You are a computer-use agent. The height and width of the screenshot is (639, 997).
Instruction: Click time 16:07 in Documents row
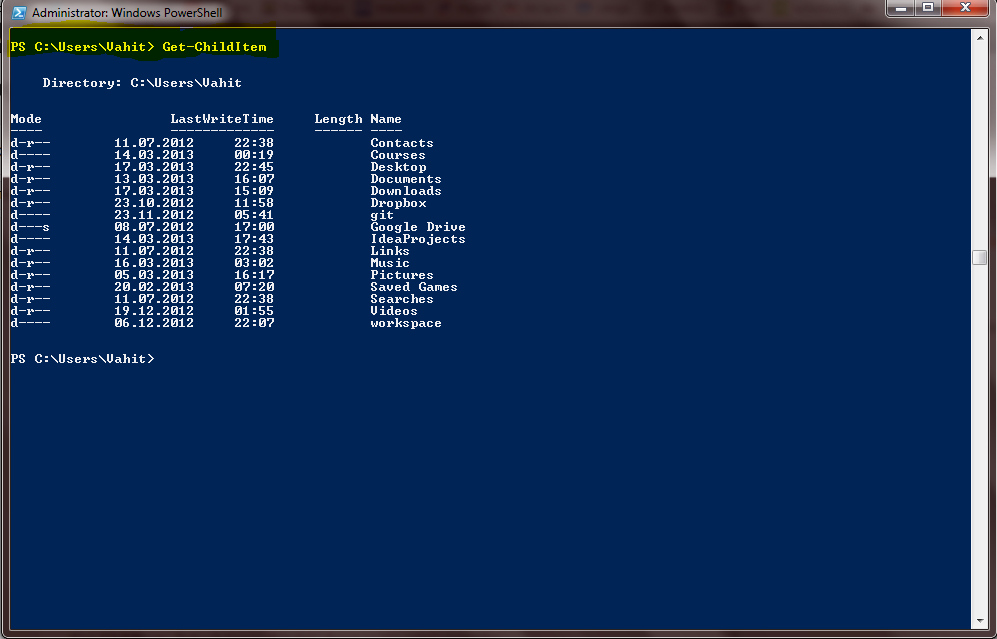[x=254, y=179]
